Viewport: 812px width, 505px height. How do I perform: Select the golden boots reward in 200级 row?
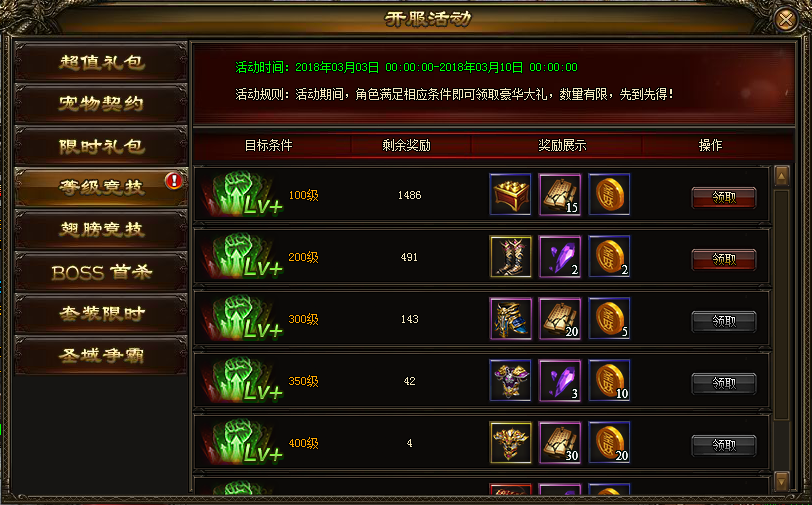click(x=510, y=257)
